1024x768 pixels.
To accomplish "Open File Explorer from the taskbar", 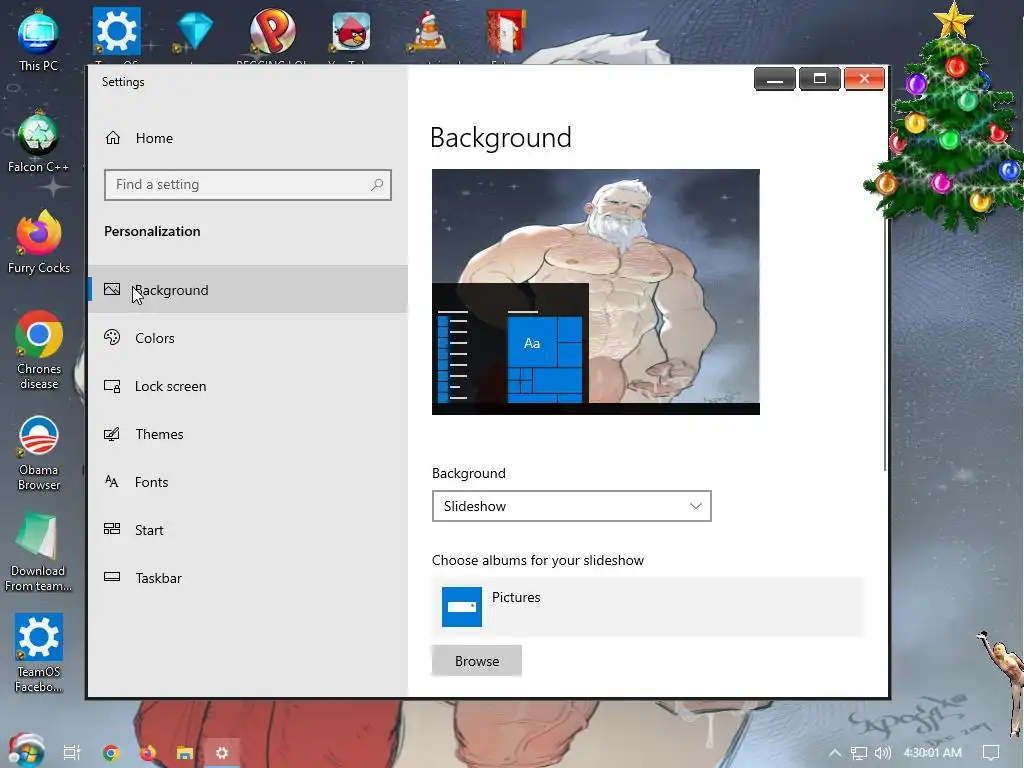I will 185,752.
